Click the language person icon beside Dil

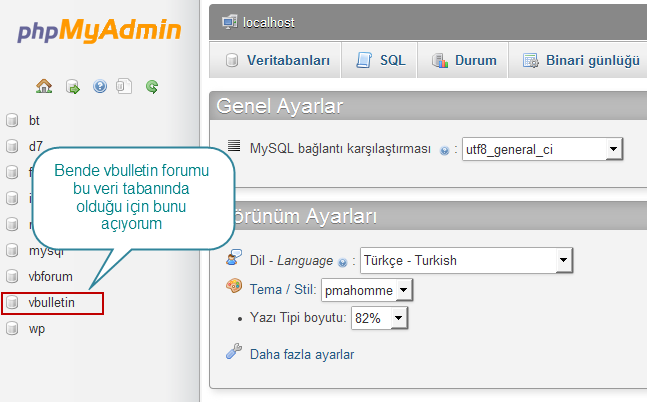[x=234, y=257]
